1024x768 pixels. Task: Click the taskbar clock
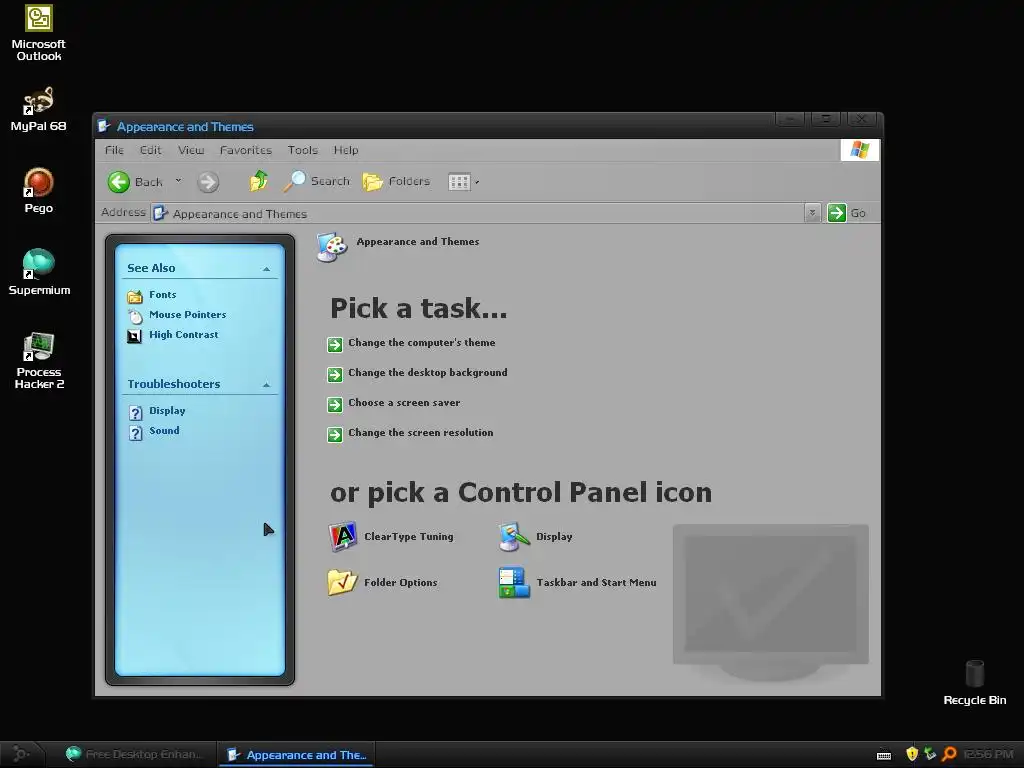pyautogui.click(x=989, y=754)
